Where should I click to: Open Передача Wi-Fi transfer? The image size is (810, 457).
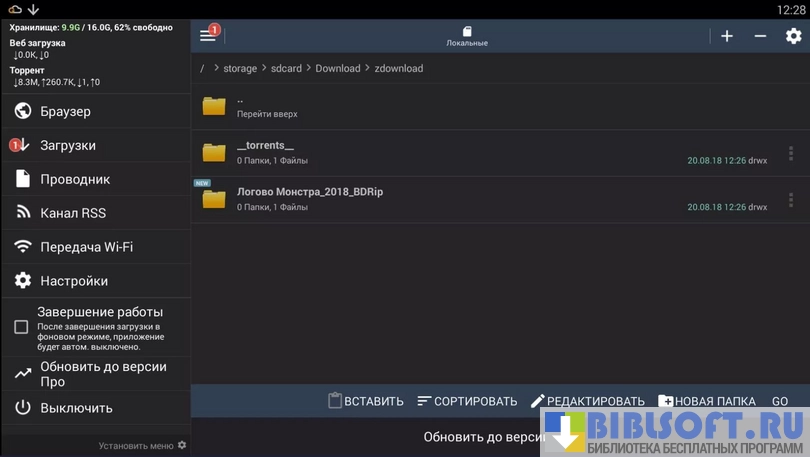[x=86, y=247]
